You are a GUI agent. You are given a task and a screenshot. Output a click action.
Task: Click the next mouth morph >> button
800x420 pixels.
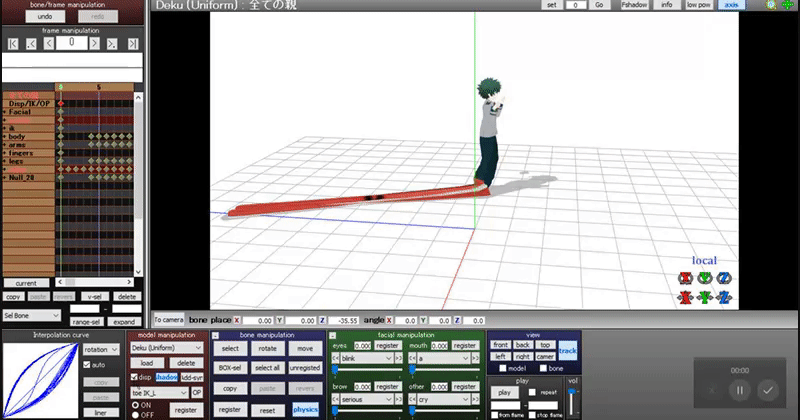[475, 358]
